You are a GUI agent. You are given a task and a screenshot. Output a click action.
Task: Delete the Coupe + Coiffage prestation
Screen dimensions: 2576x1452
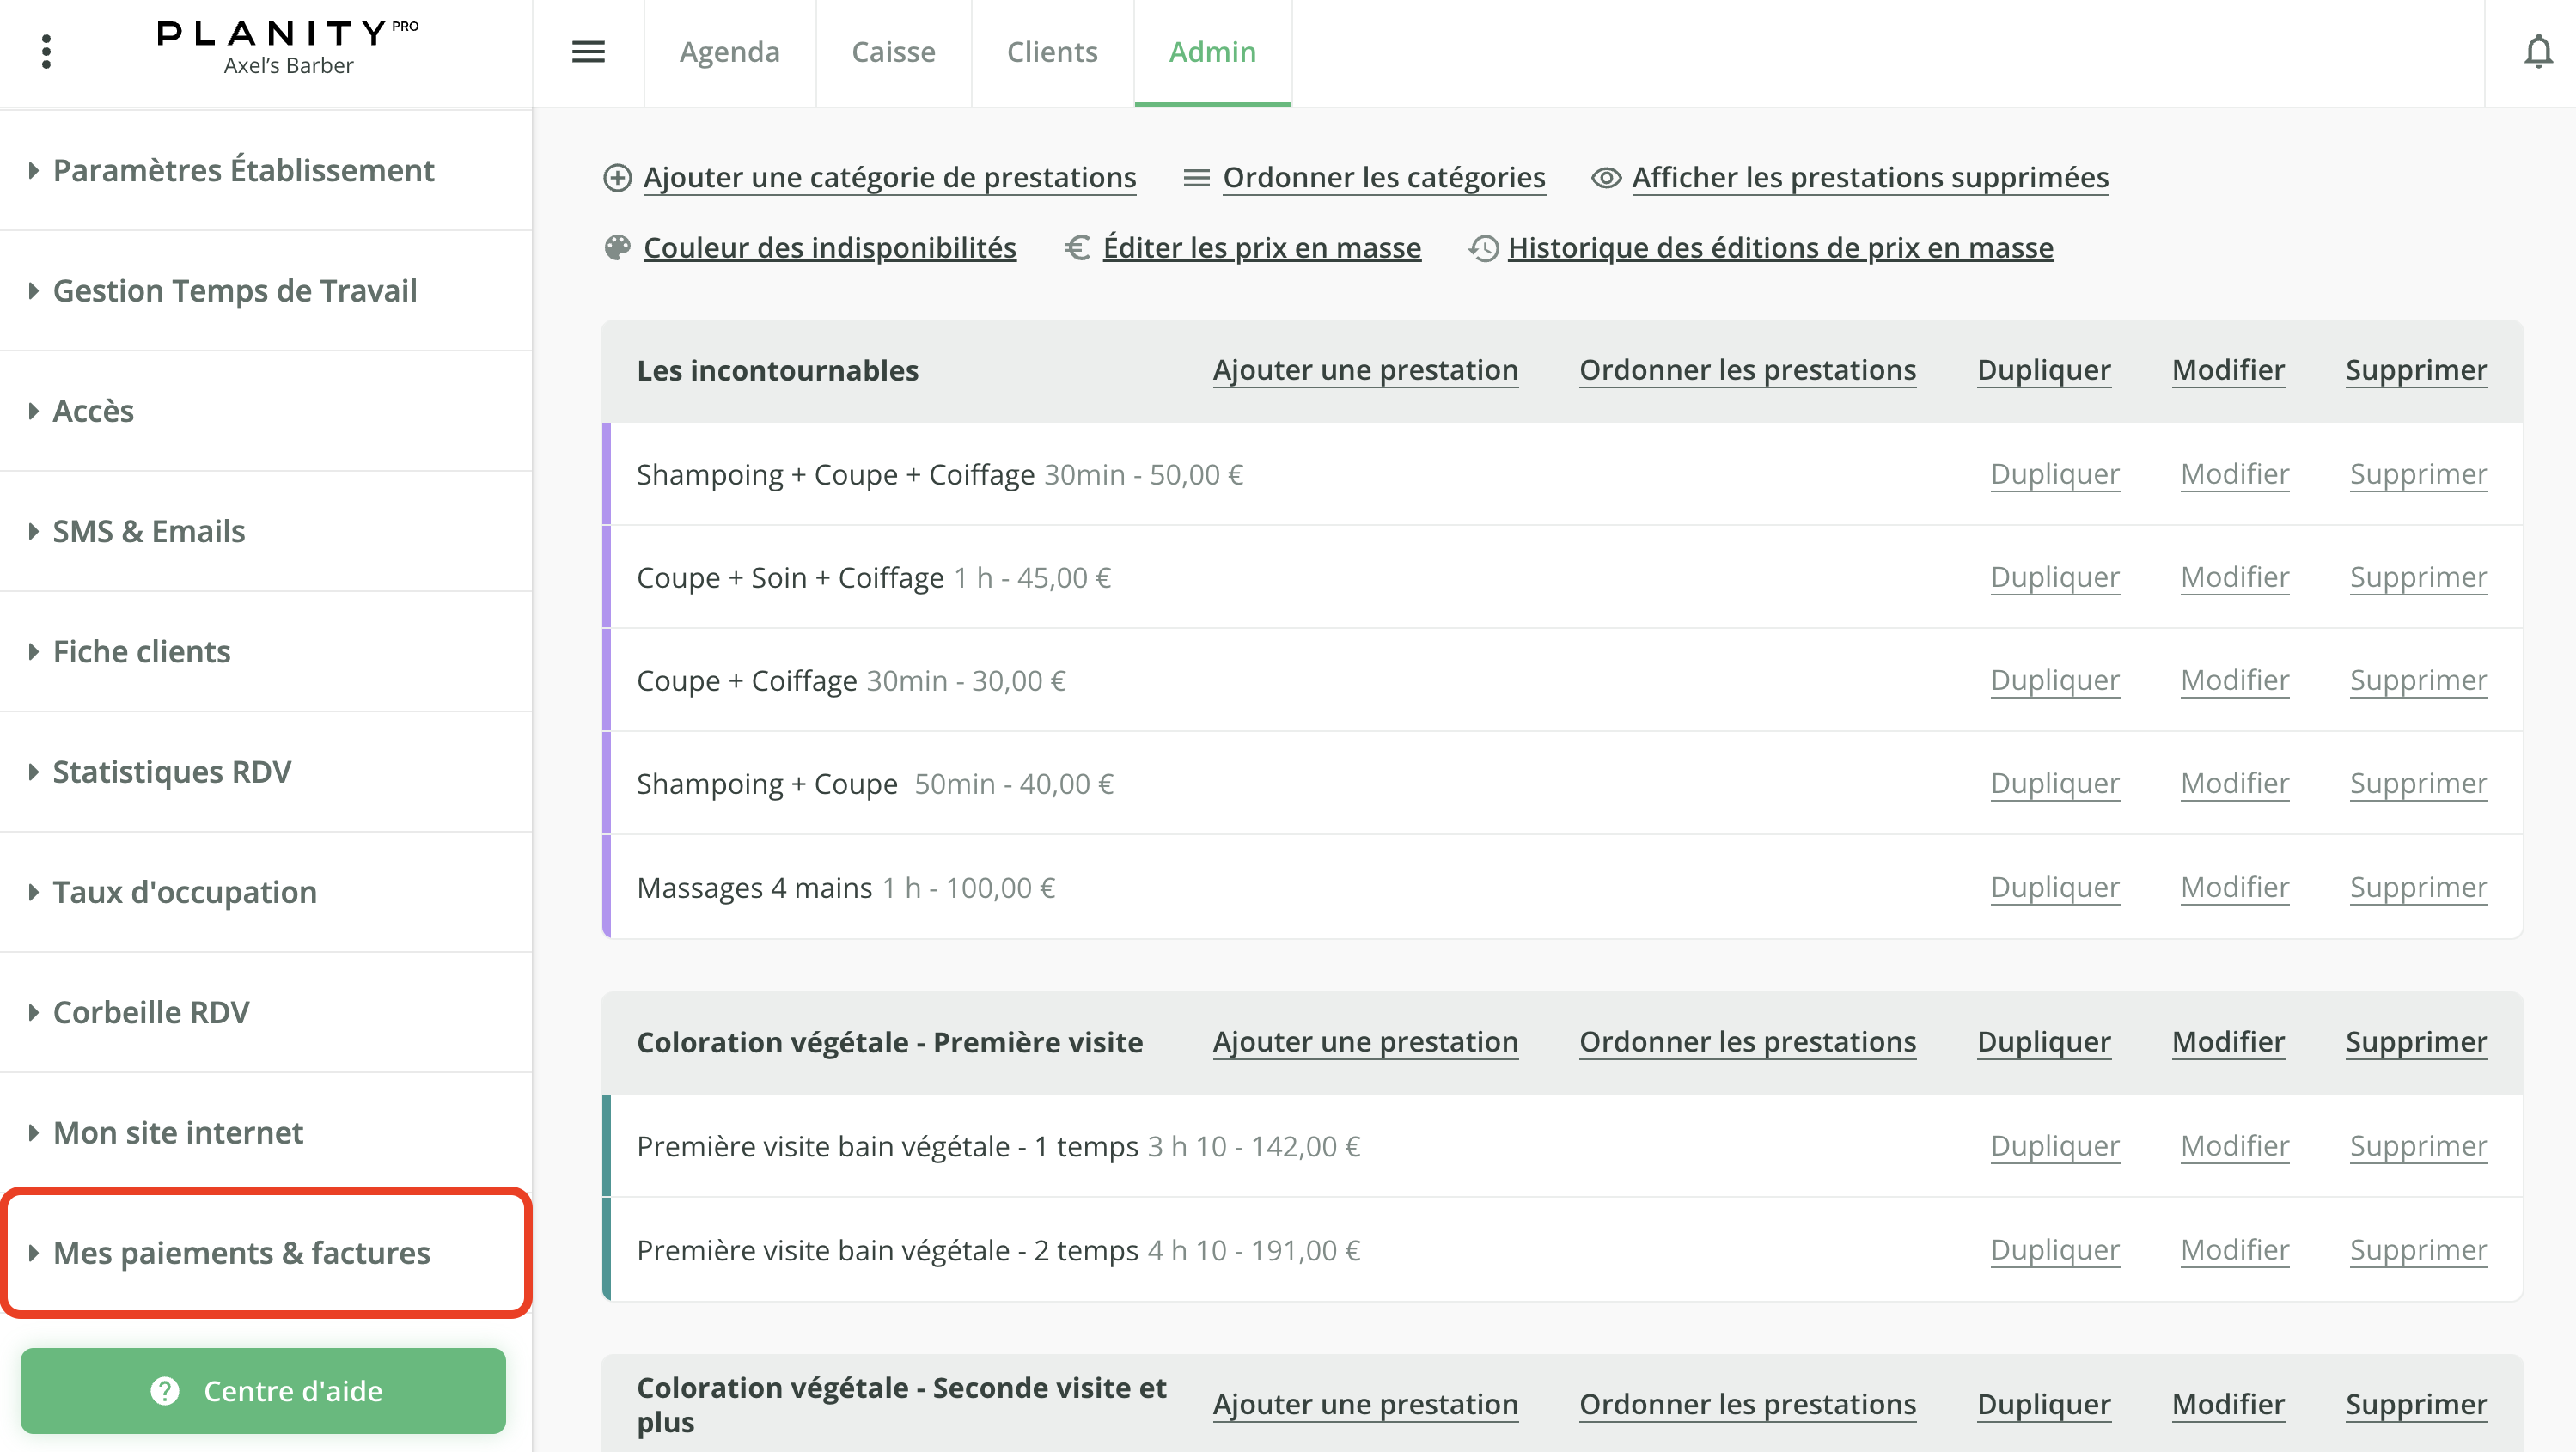pos(2418,679)
